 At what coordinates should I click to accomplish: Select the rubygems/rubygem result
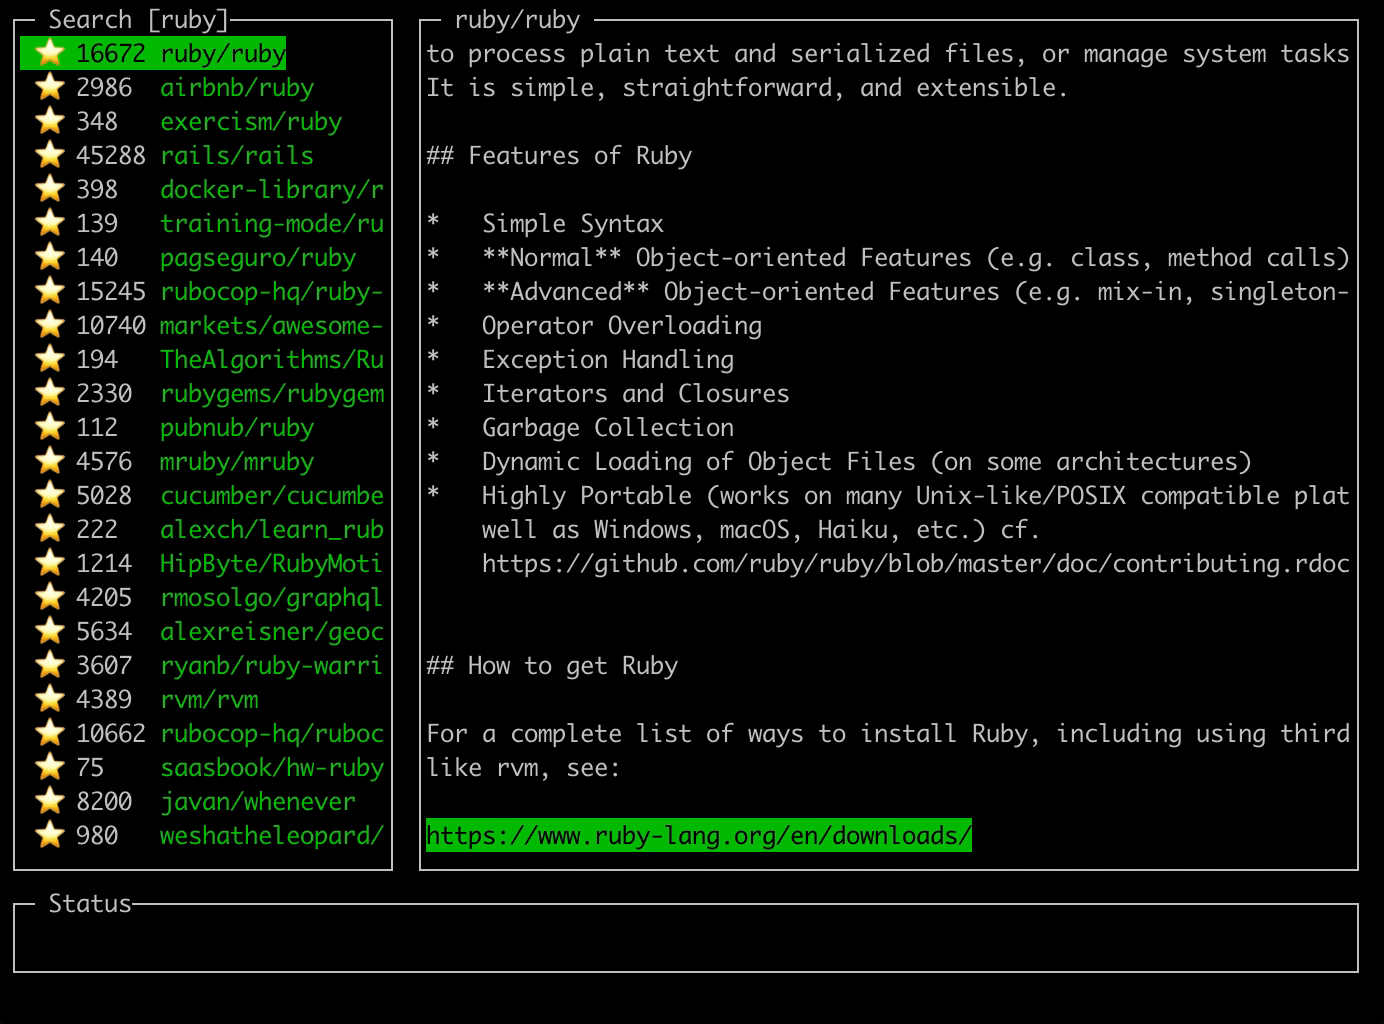272,393
